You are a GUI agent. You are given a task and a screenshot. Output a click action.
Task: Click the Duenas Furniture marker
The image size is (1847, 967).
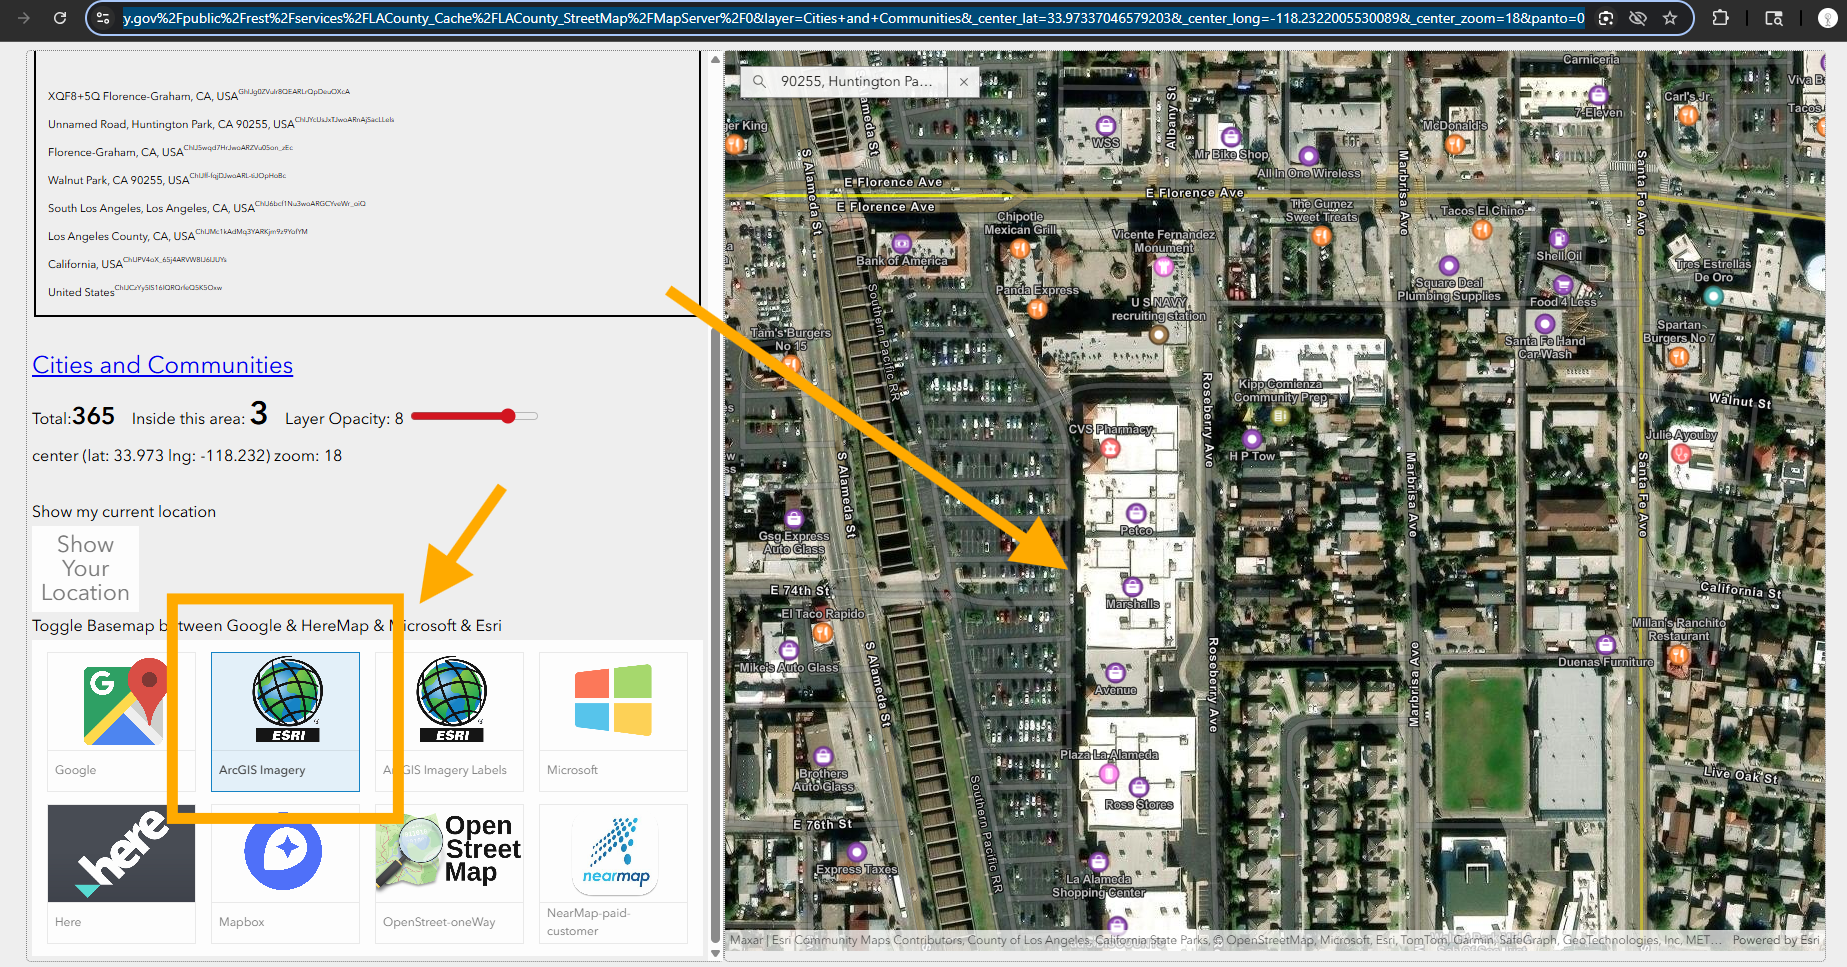click(1606, 645)
